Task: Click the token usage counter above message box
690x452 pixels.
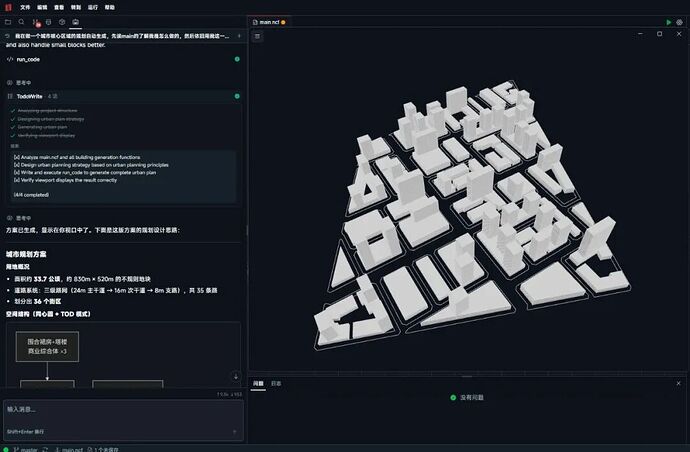Action: [229, 394]
